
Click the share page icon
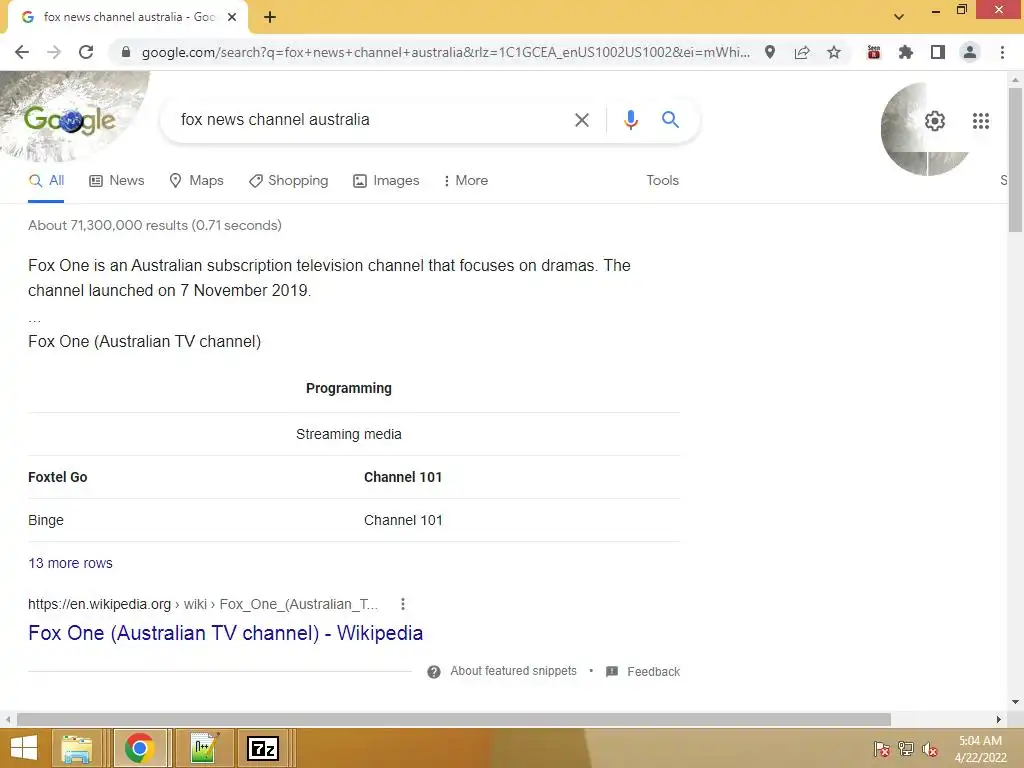pyautogui.click(x=802, y=52)
